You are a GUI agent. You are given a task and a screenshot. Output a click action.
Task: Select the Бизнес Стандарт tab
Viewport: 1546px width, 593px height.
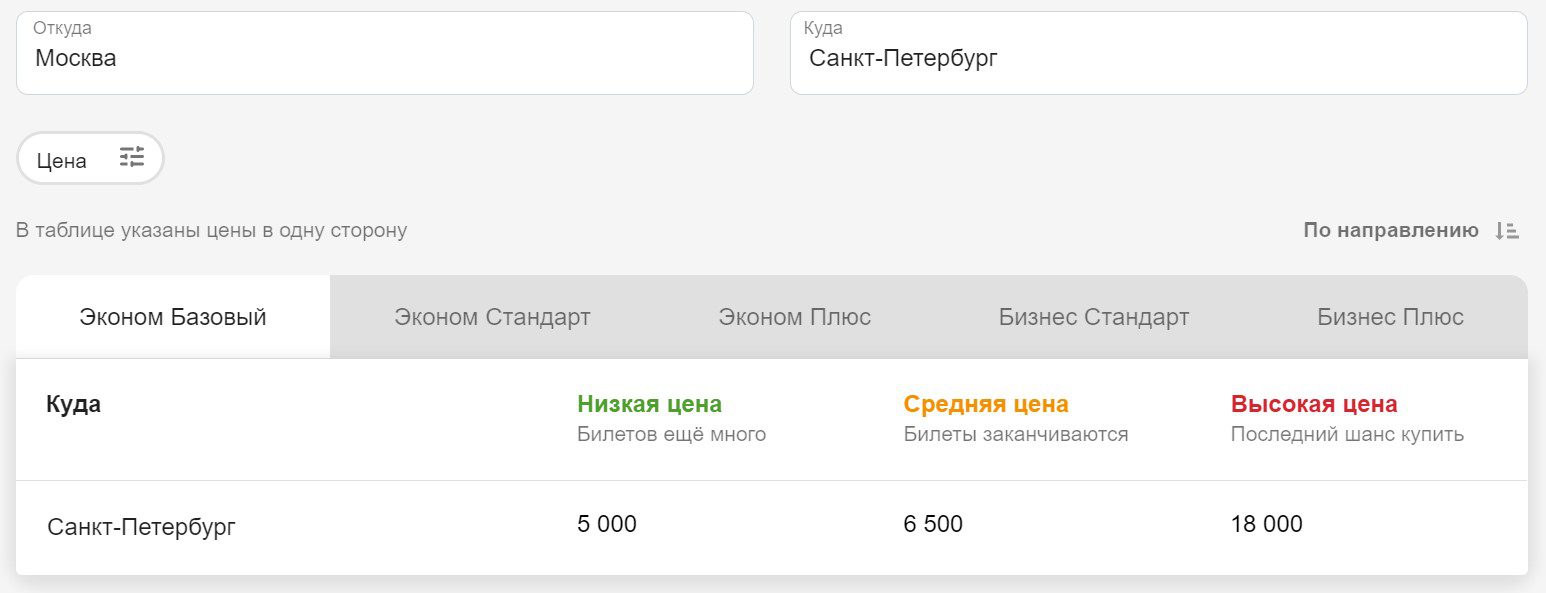(1094, 317)
